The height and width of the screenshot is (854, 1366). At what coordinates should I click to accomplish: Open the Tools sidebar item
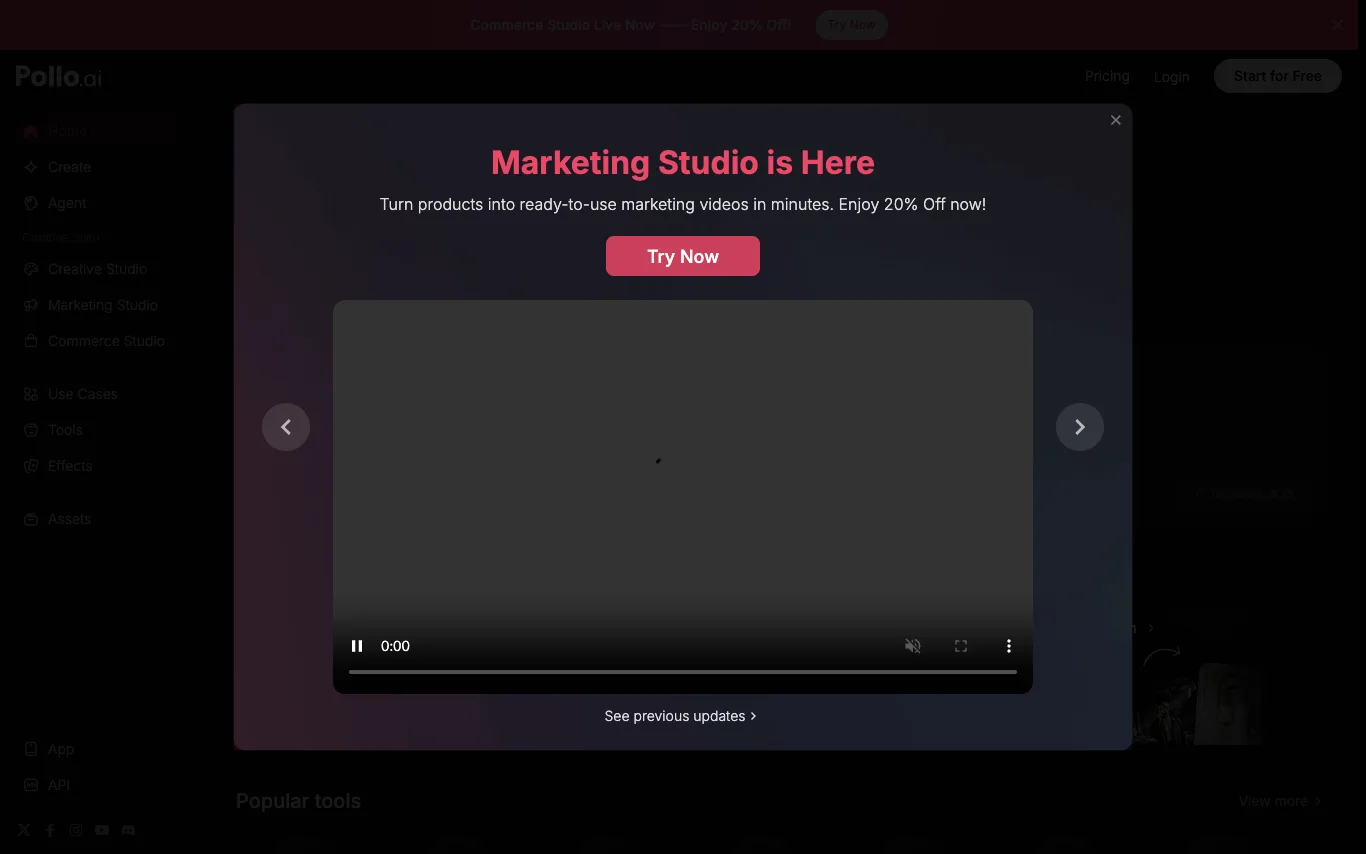pos(97,430)
